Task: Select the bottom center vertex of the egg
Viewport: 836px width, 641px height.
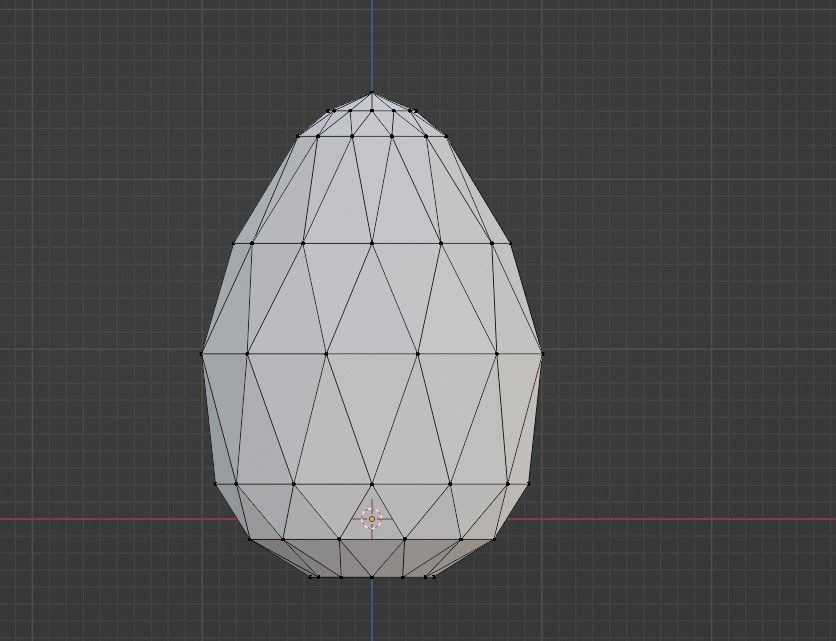Action: [x=372, y=577]
